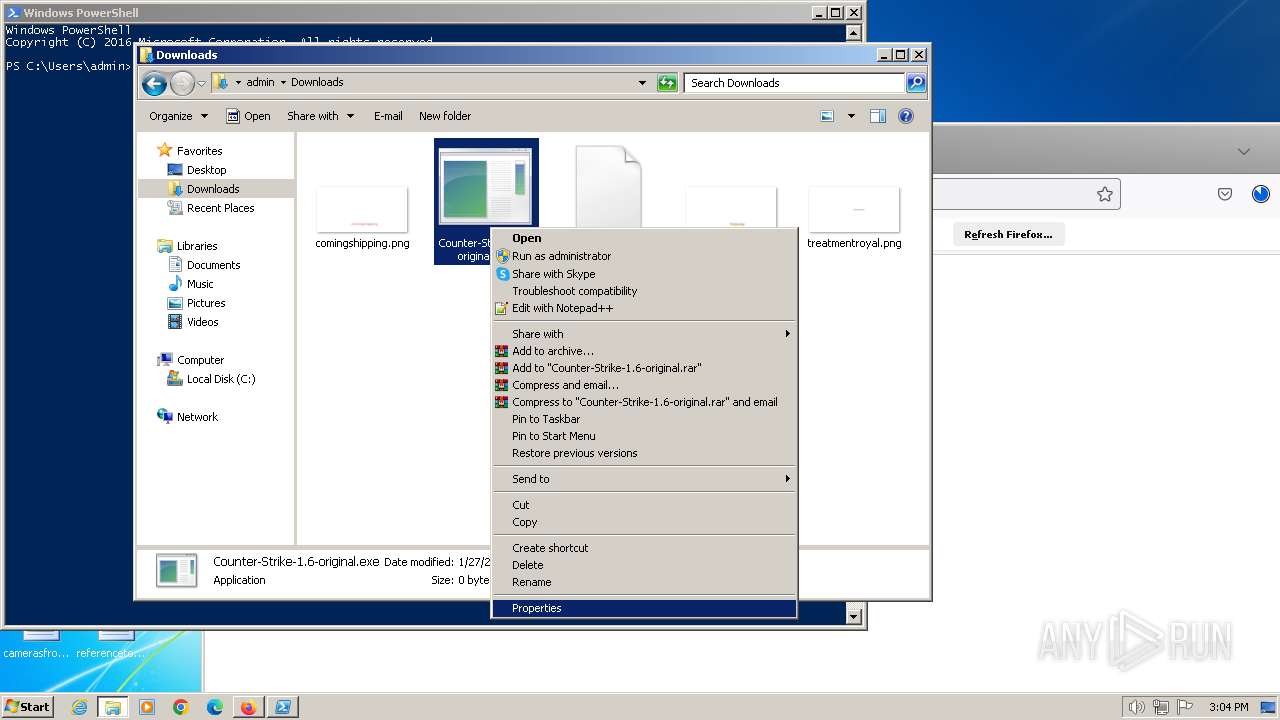
Task: Click Refresh Firefox… button
Action: point(1008,234)
